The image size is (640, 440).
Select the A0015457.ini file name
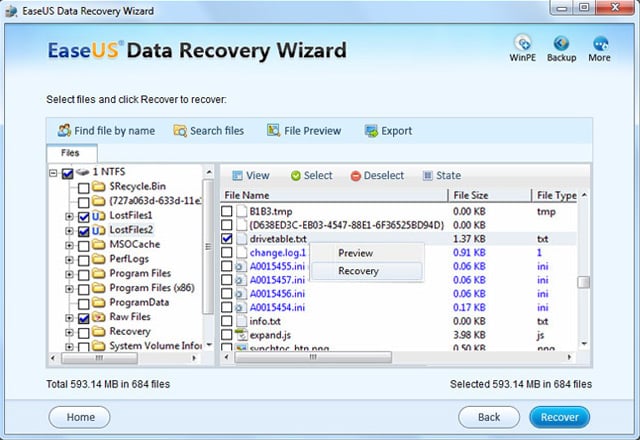tap(277, 280)
